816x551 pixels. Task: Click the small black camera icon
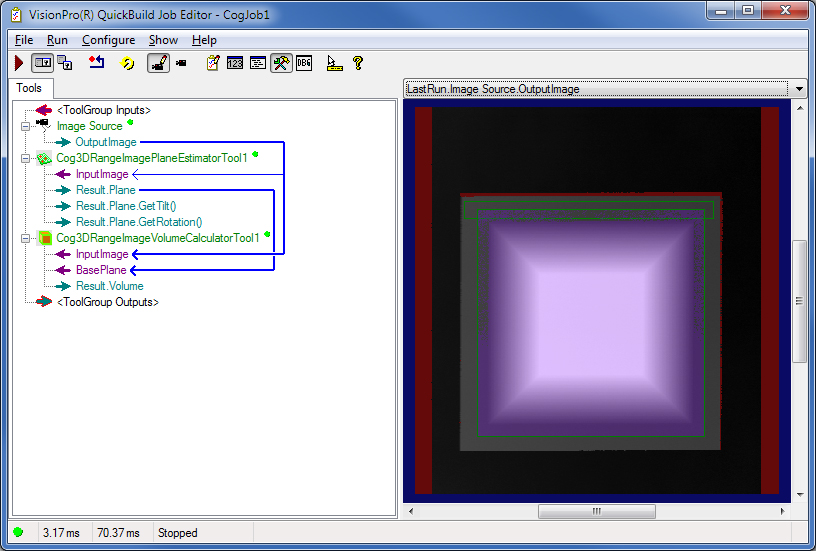point(181,63)
